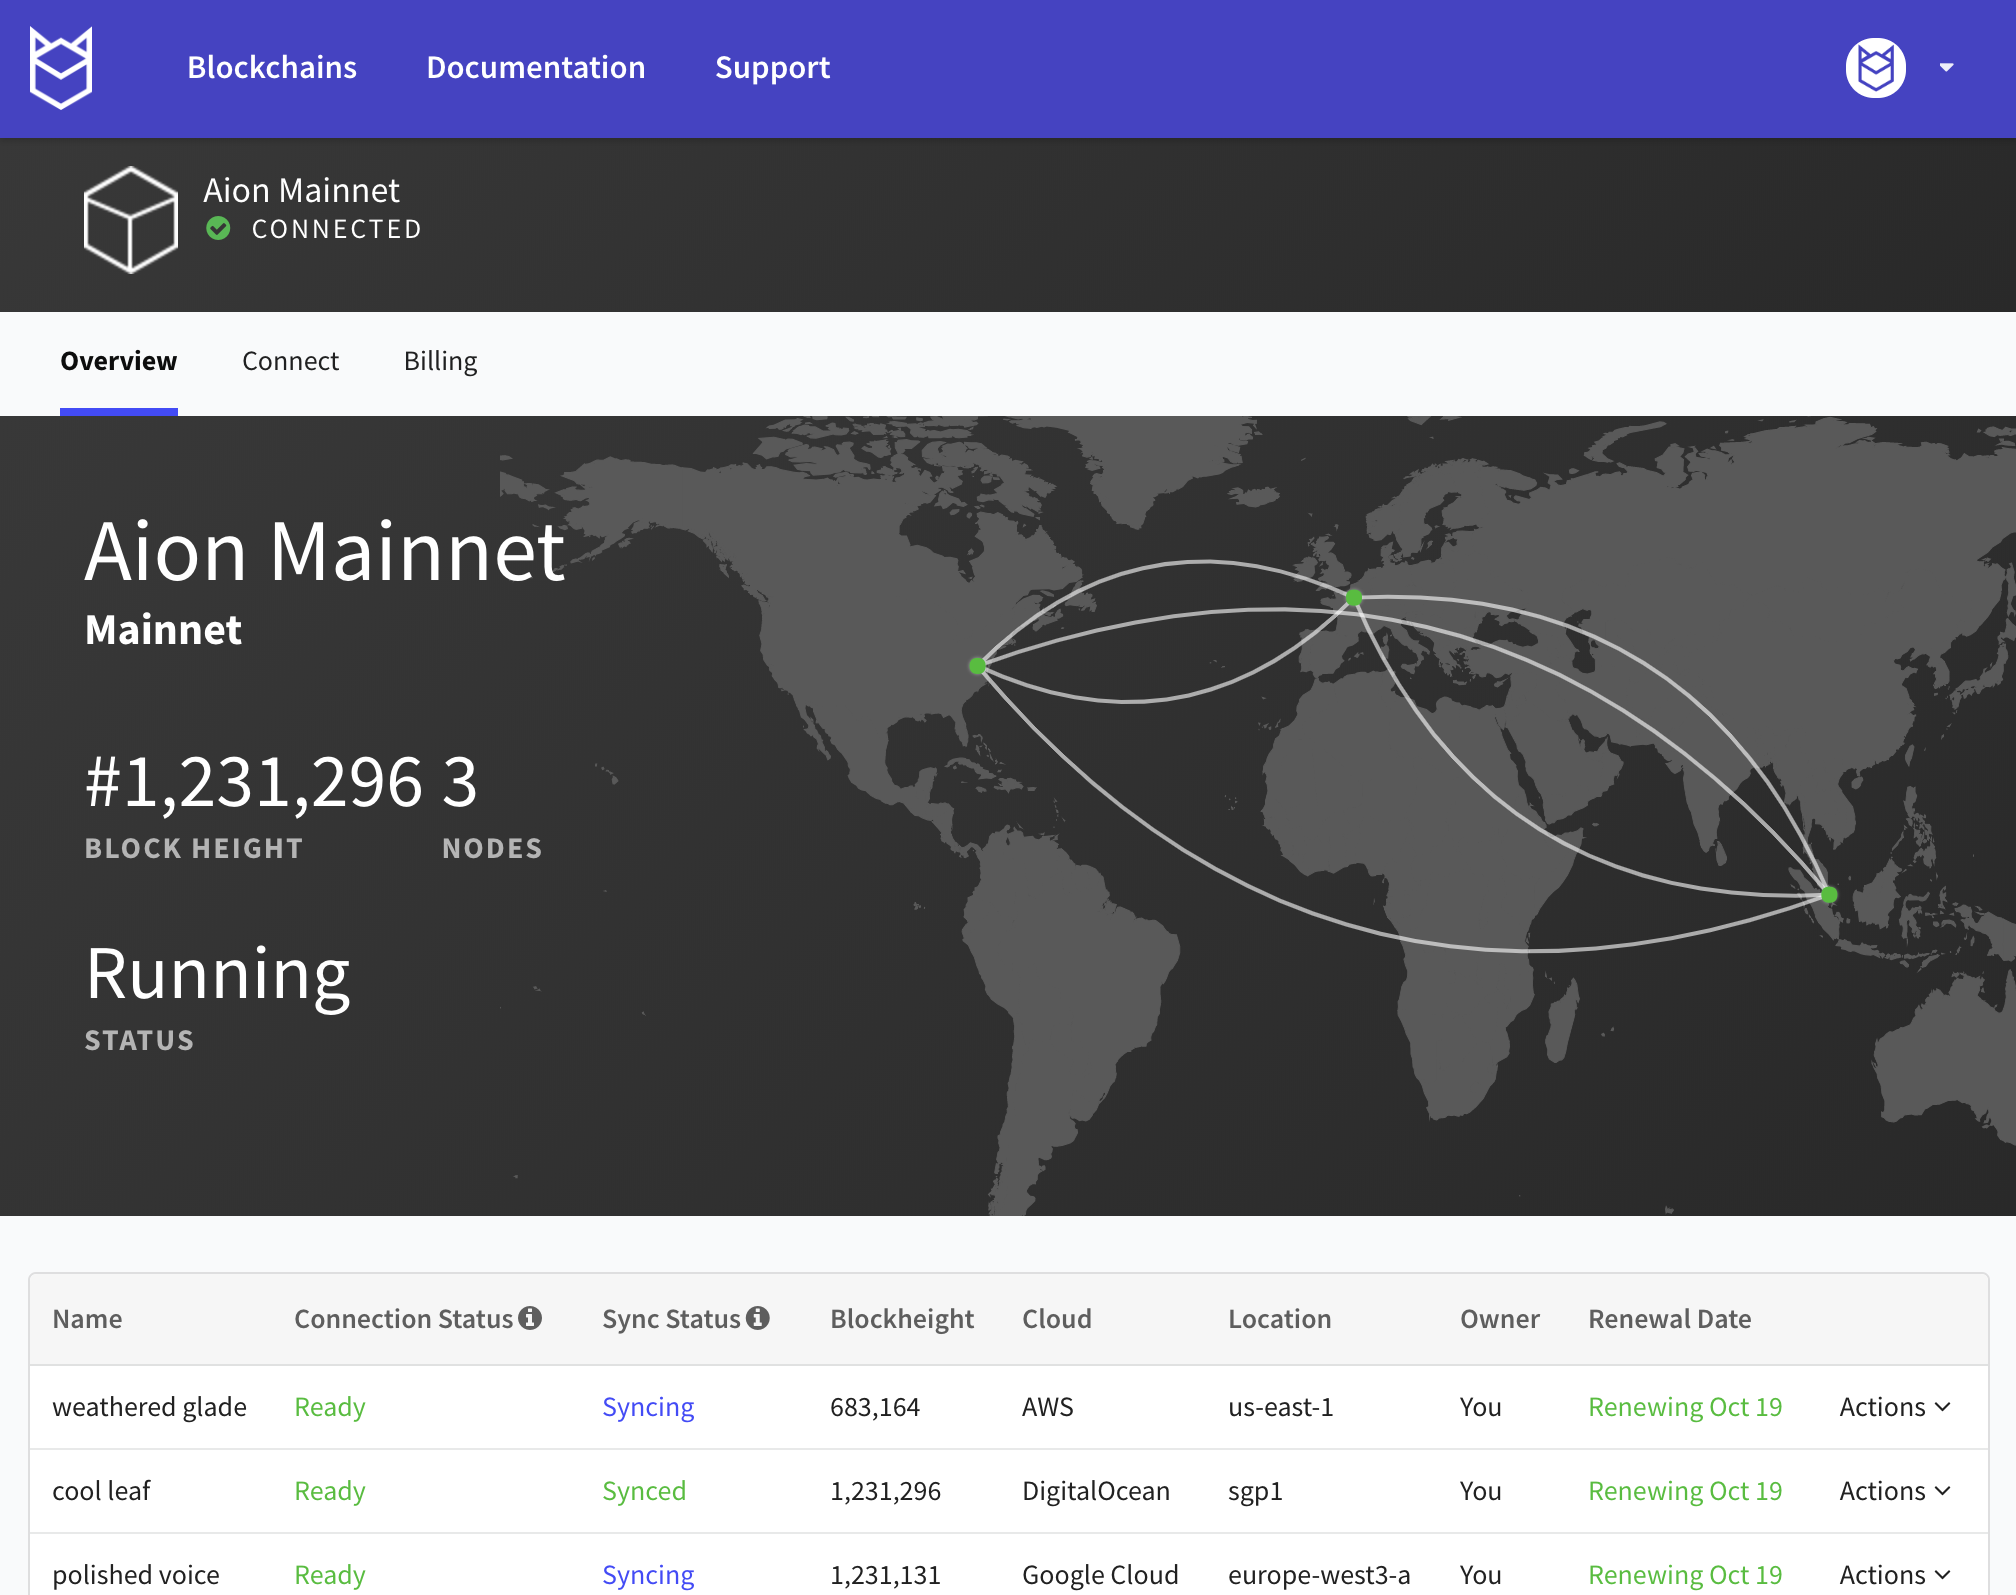2016x1595 pixels.
Task: Click the green connected checkmark icon
Action: 218,229
